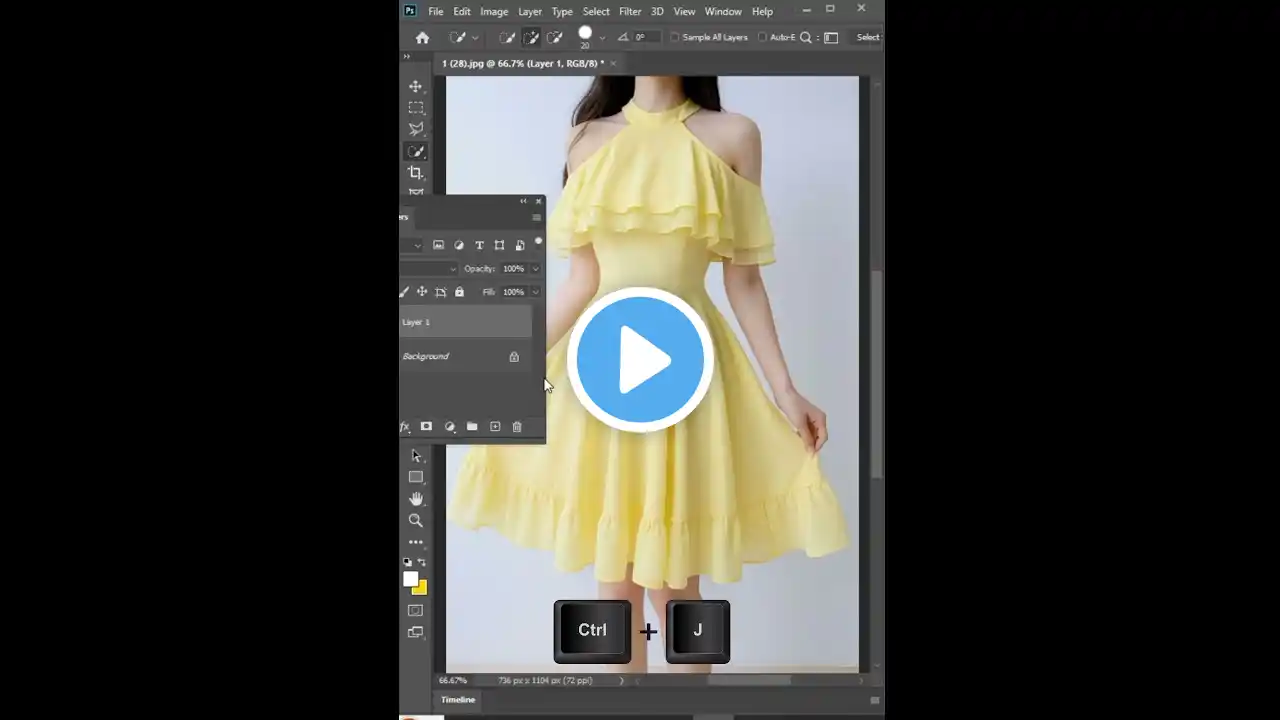Create a new layer in the Layers panel
1280x720 pixels.
pyautogui.click(x=495, y=426)
